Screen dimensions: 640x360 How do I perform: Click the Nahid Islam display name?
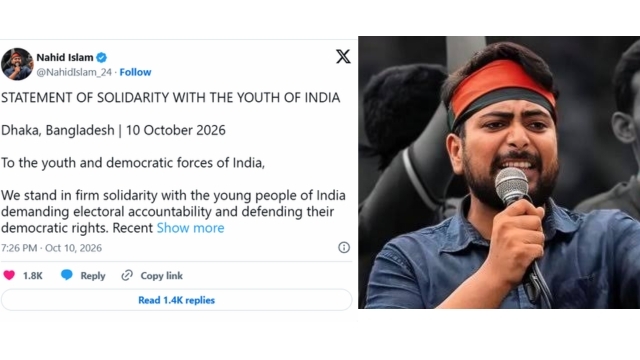[x=65, y=58]
